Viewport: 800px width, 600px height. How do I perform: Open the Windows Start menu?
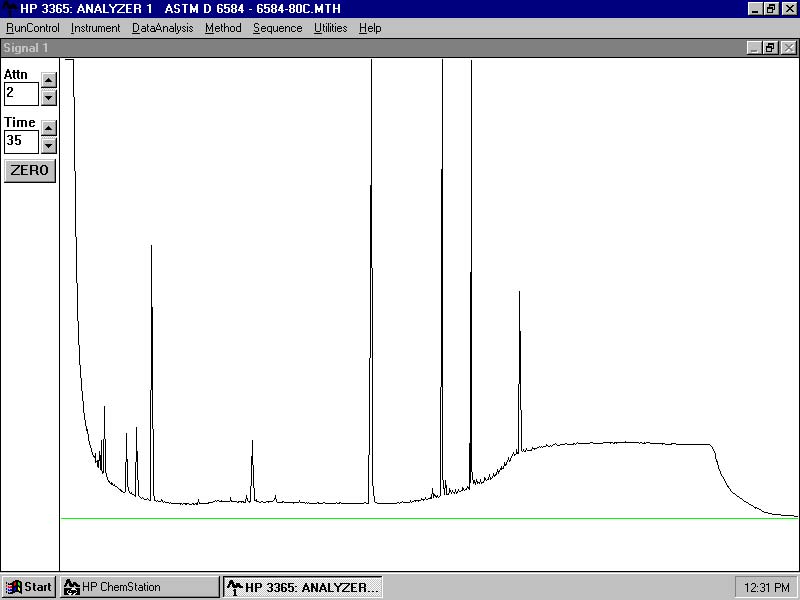point(29,587)
